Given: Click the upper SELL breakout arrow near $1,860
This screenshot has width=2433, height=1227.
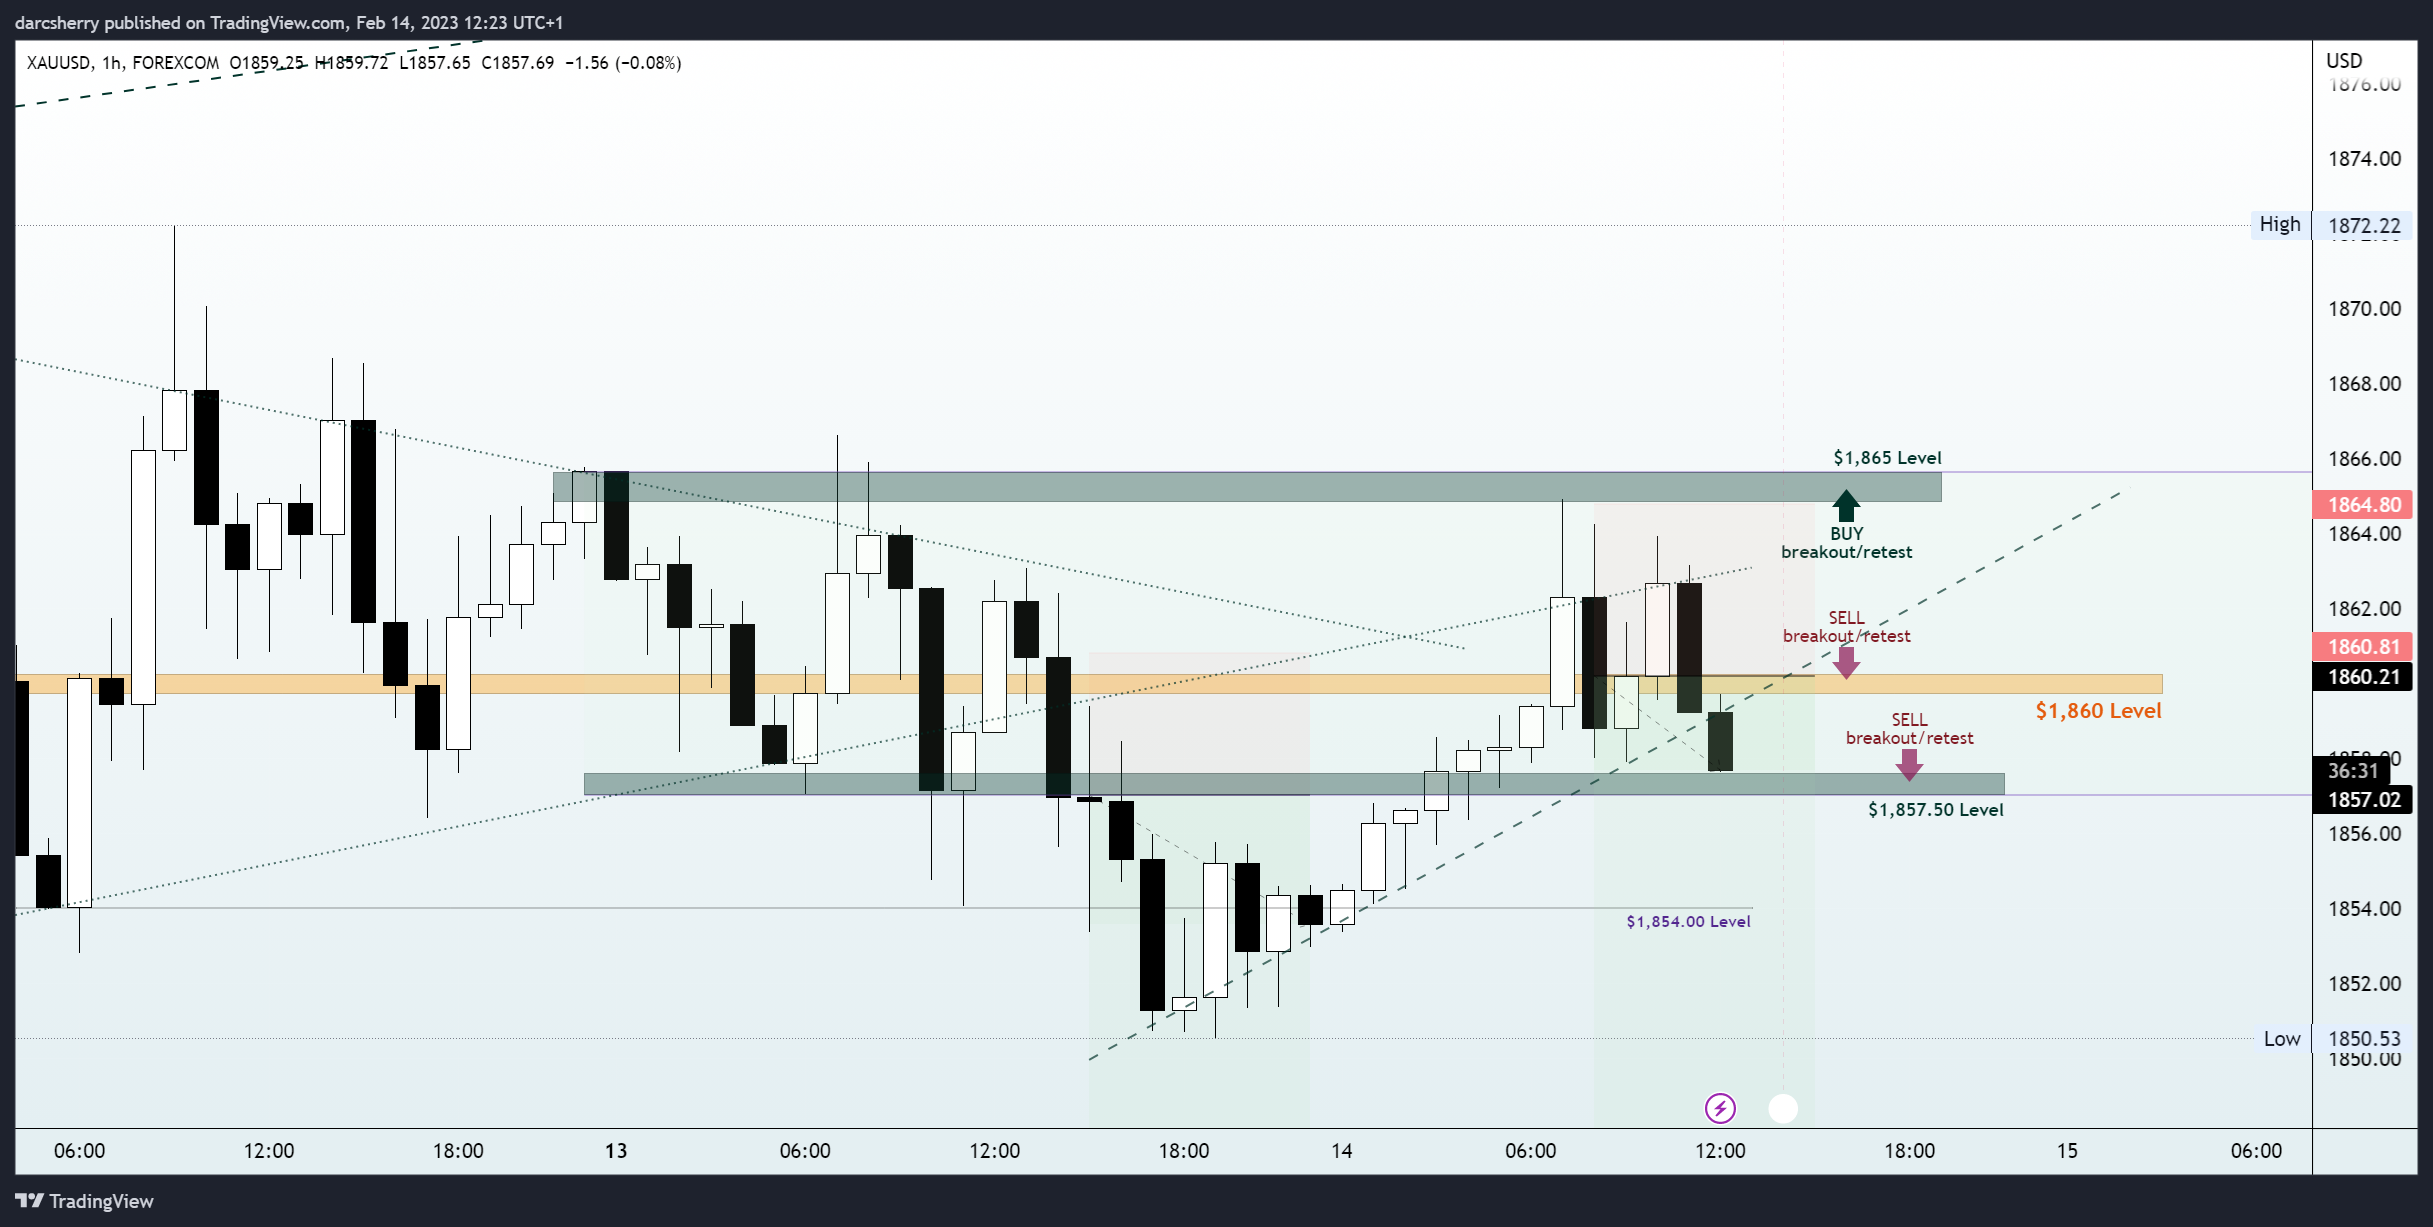Looking at the screenshot, I should click(1846, 663).
